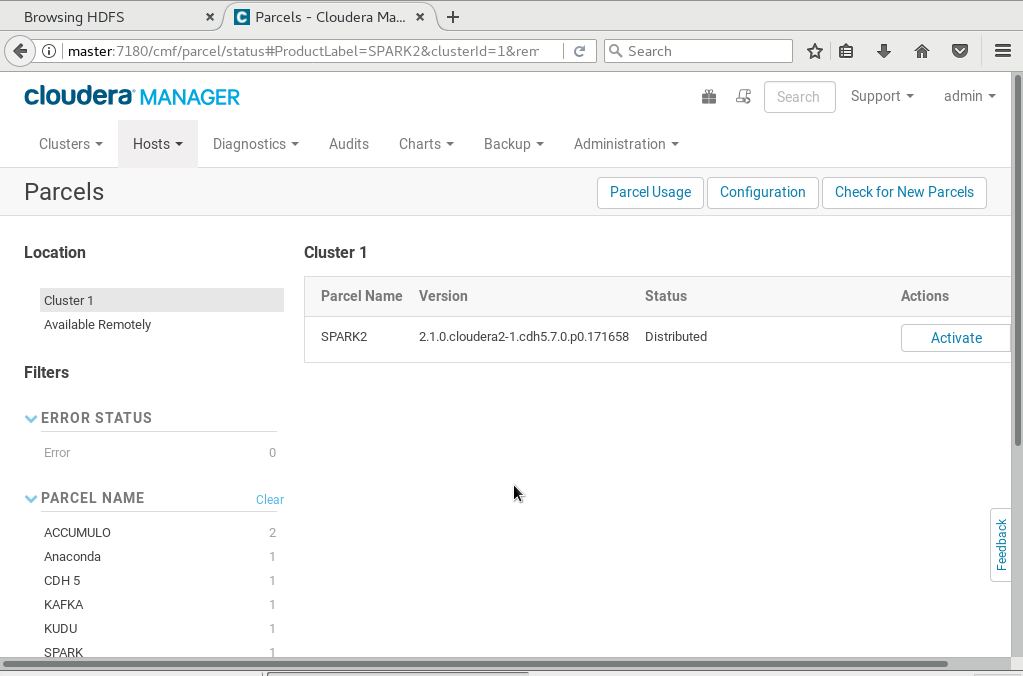Click the page vertical scrollbar

click(x=1018, y=261)
